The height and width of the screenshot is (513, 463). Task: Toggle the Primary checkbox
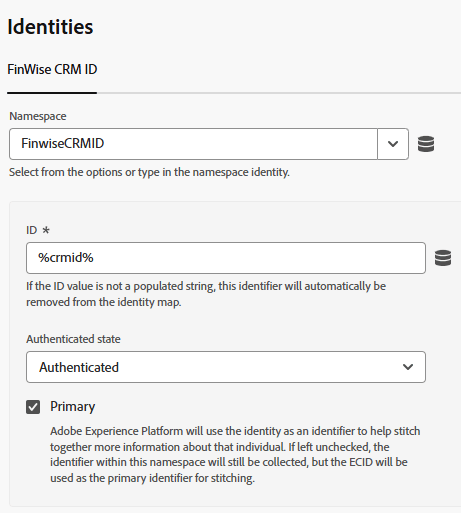coord(33,407)
